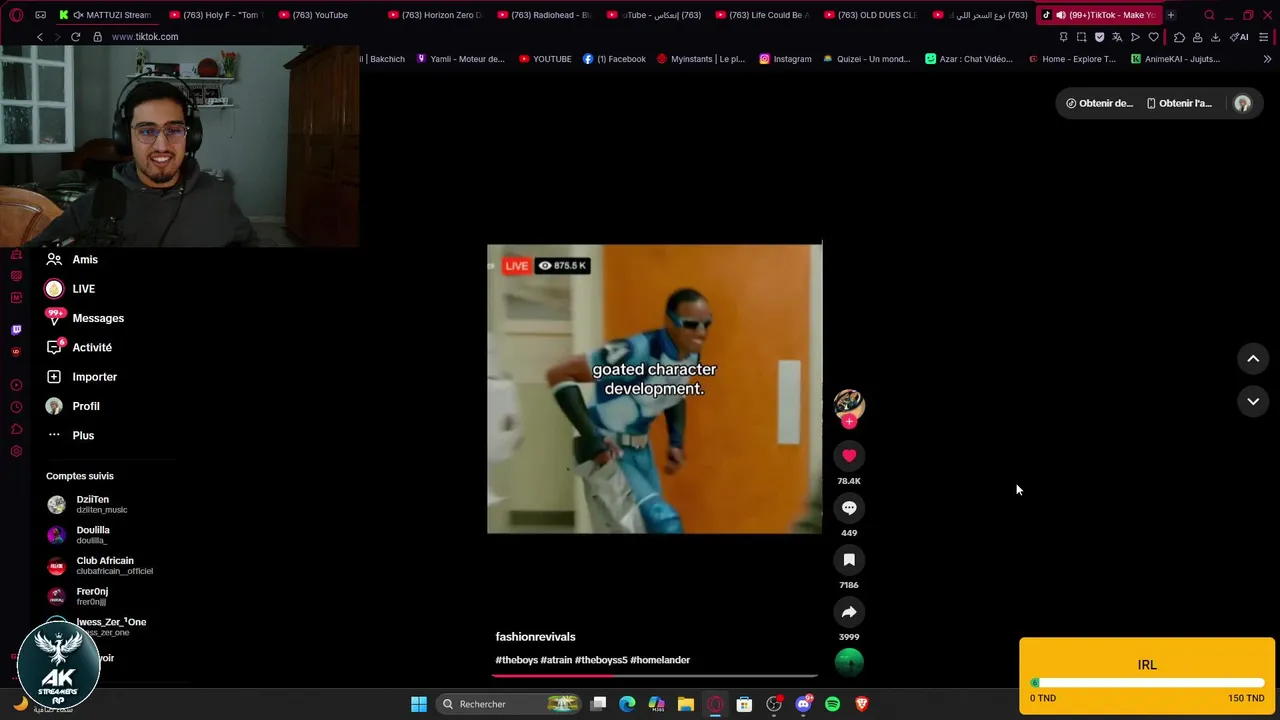Open Spotify from taskbar
1280x720 pixels.
coord(833,704)
